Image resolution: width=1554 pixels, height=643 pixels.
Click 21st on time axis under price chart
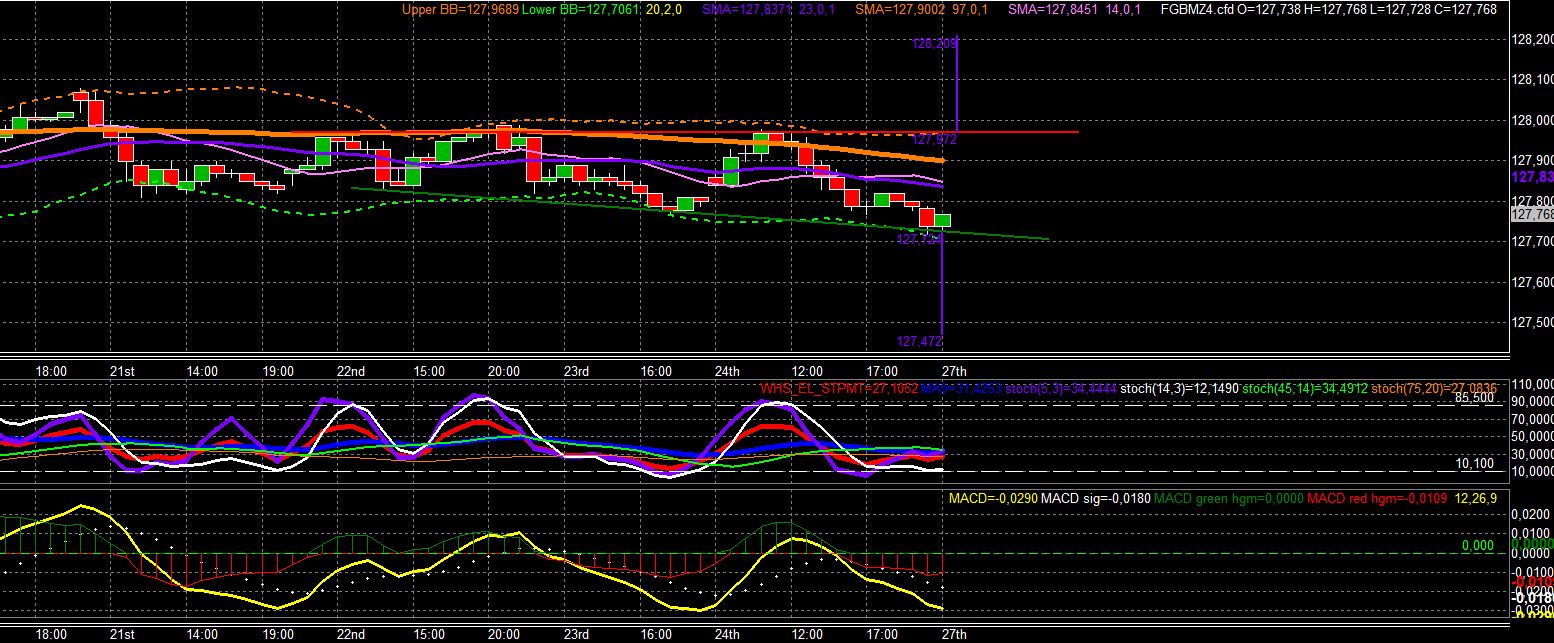pos(122,370)
